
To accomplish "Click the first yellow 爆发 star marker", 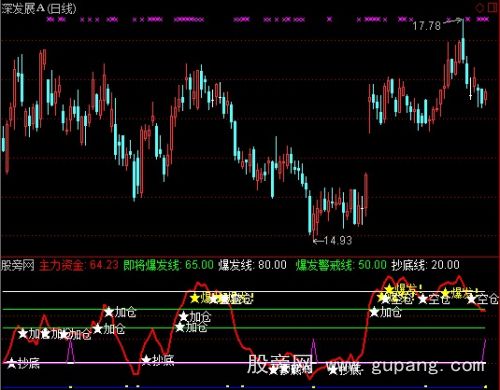I will pyautogui.click(x=195, y=298).
